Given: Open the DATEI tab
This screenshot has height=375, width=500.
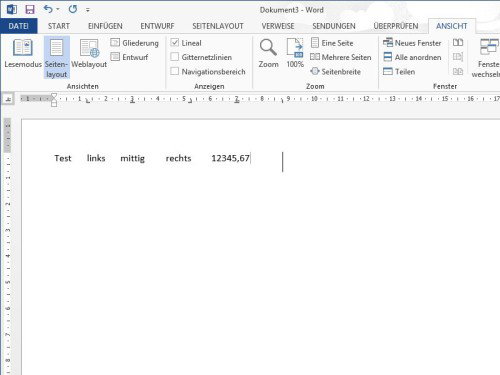Looking at the screenshot, I should 19,26.
